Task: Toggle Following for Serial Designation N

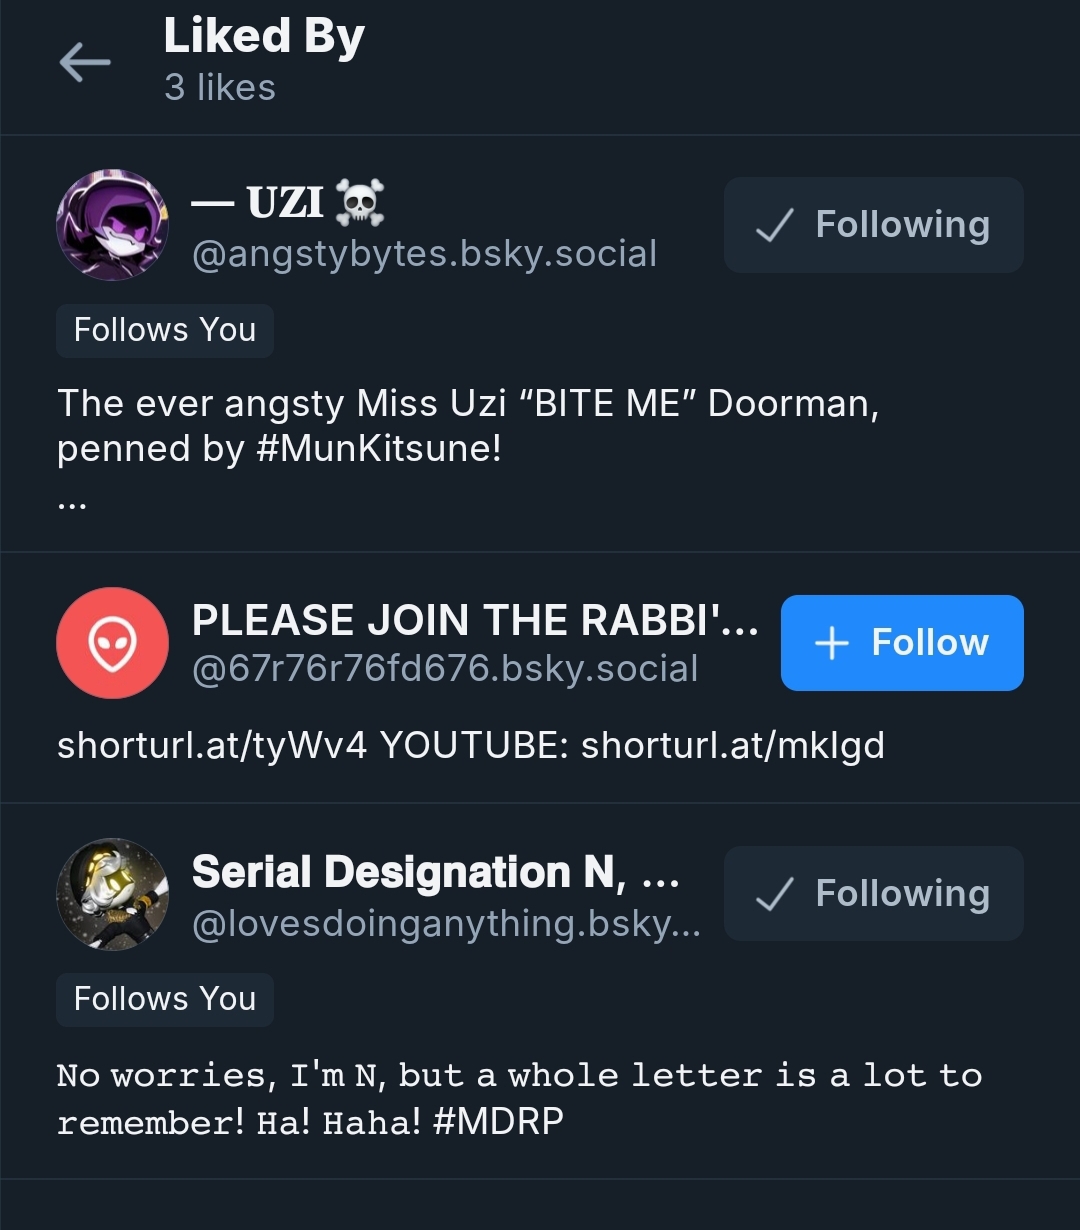Action: point(873,894)
